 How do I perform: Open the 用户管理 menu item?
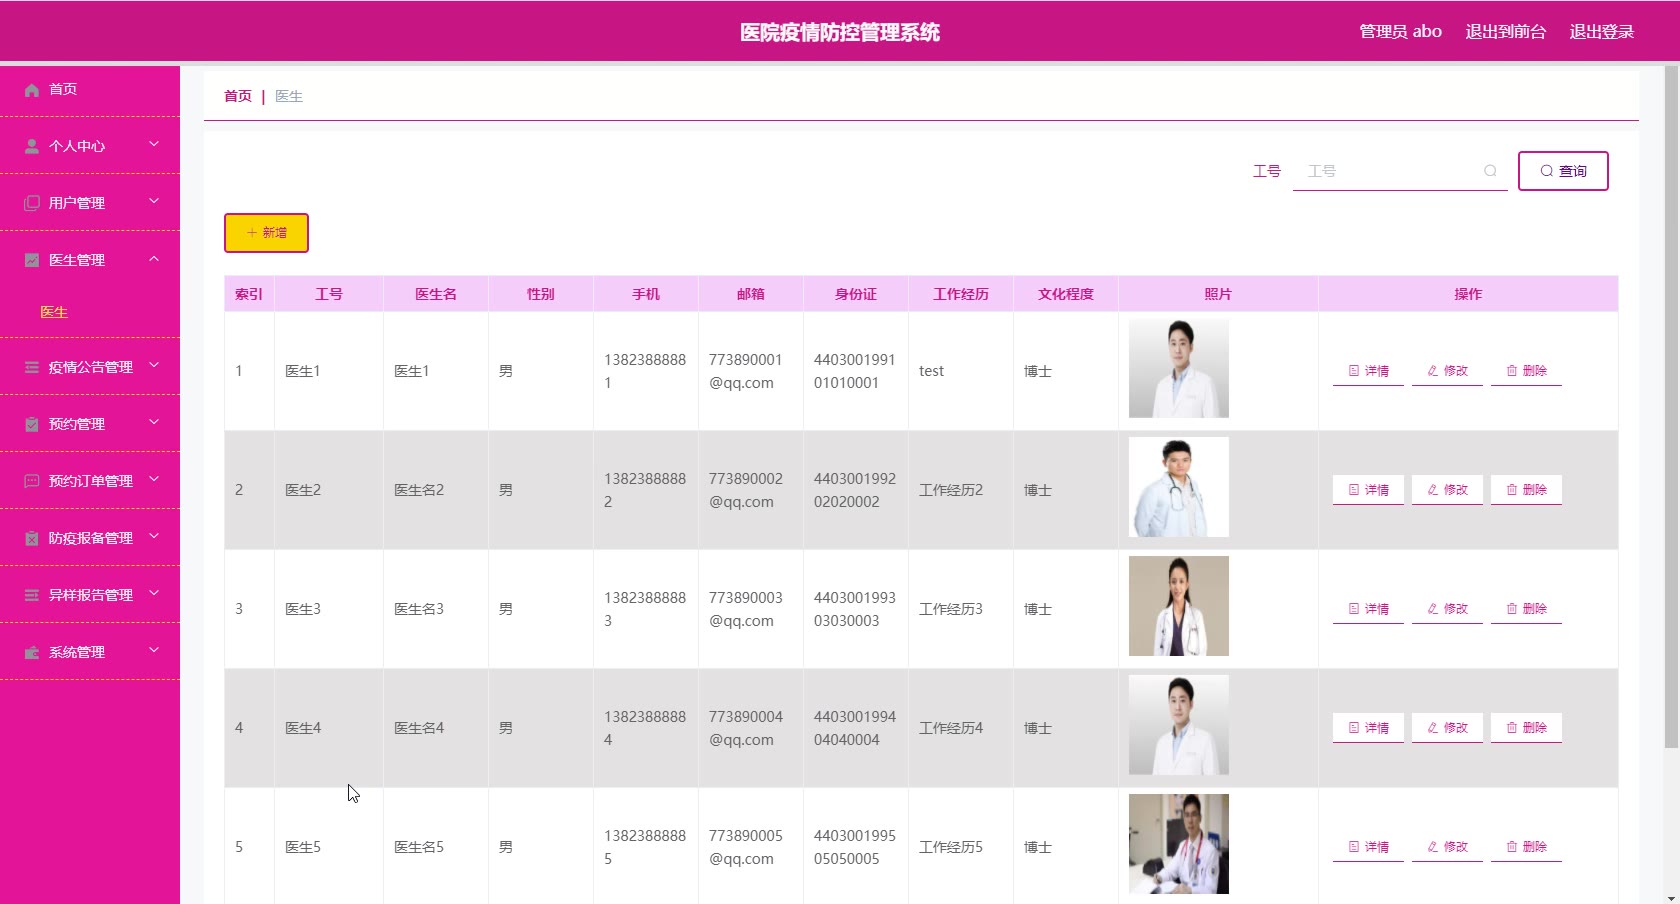[90, 203]
